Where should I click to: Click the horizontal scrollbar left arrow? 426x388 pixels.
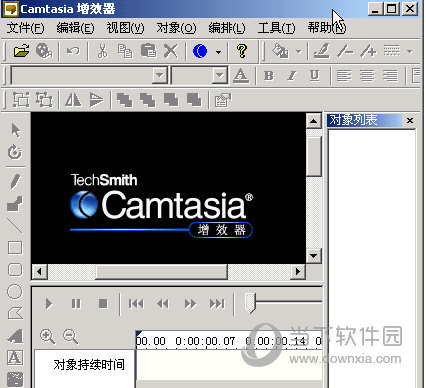[40, 272]
